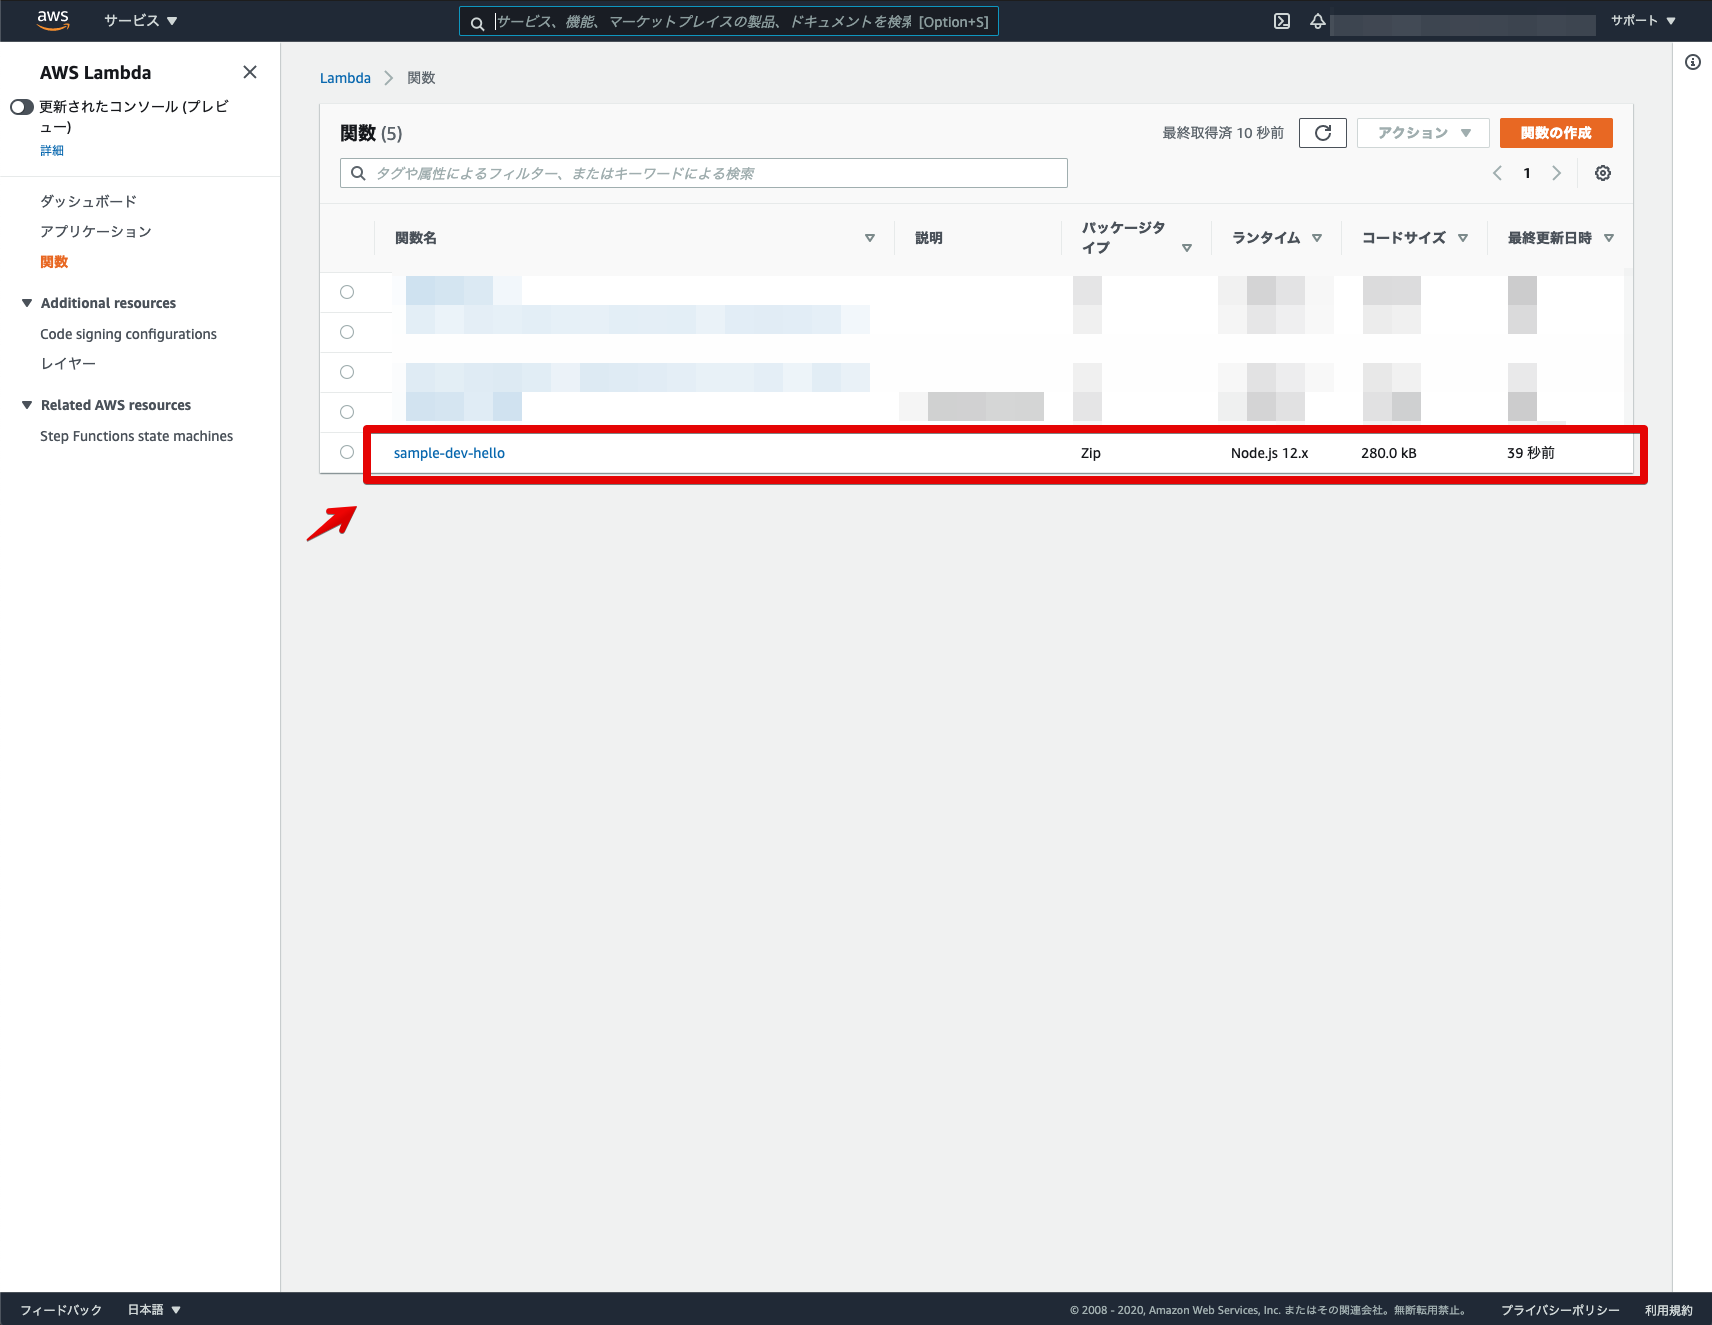Open the アクション actions dropdown

[1423, 133]
